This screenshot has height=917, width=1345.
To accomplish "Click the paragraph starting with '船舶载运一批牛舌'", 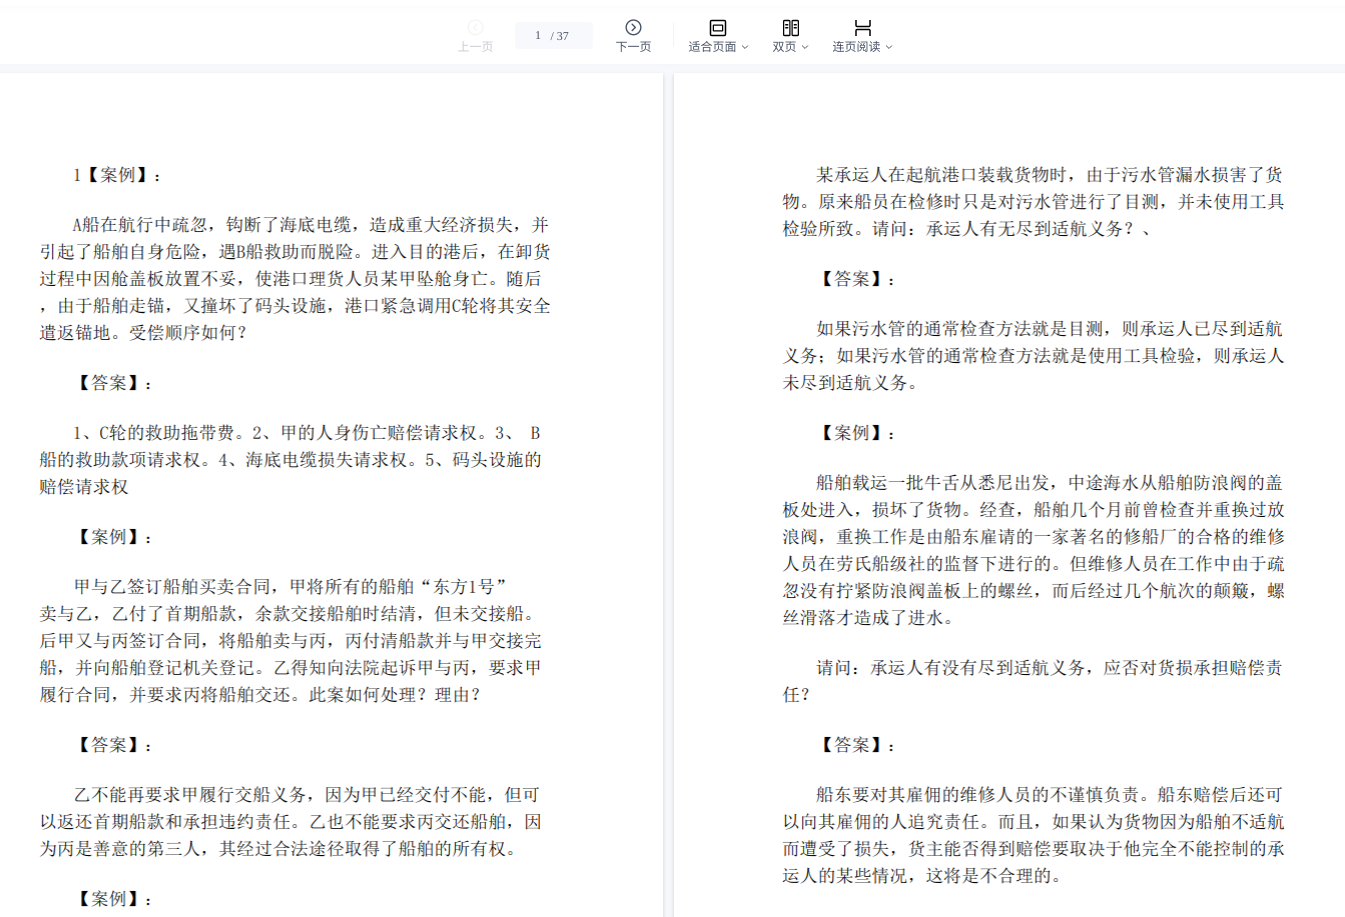I will [x=1033, y=550].
